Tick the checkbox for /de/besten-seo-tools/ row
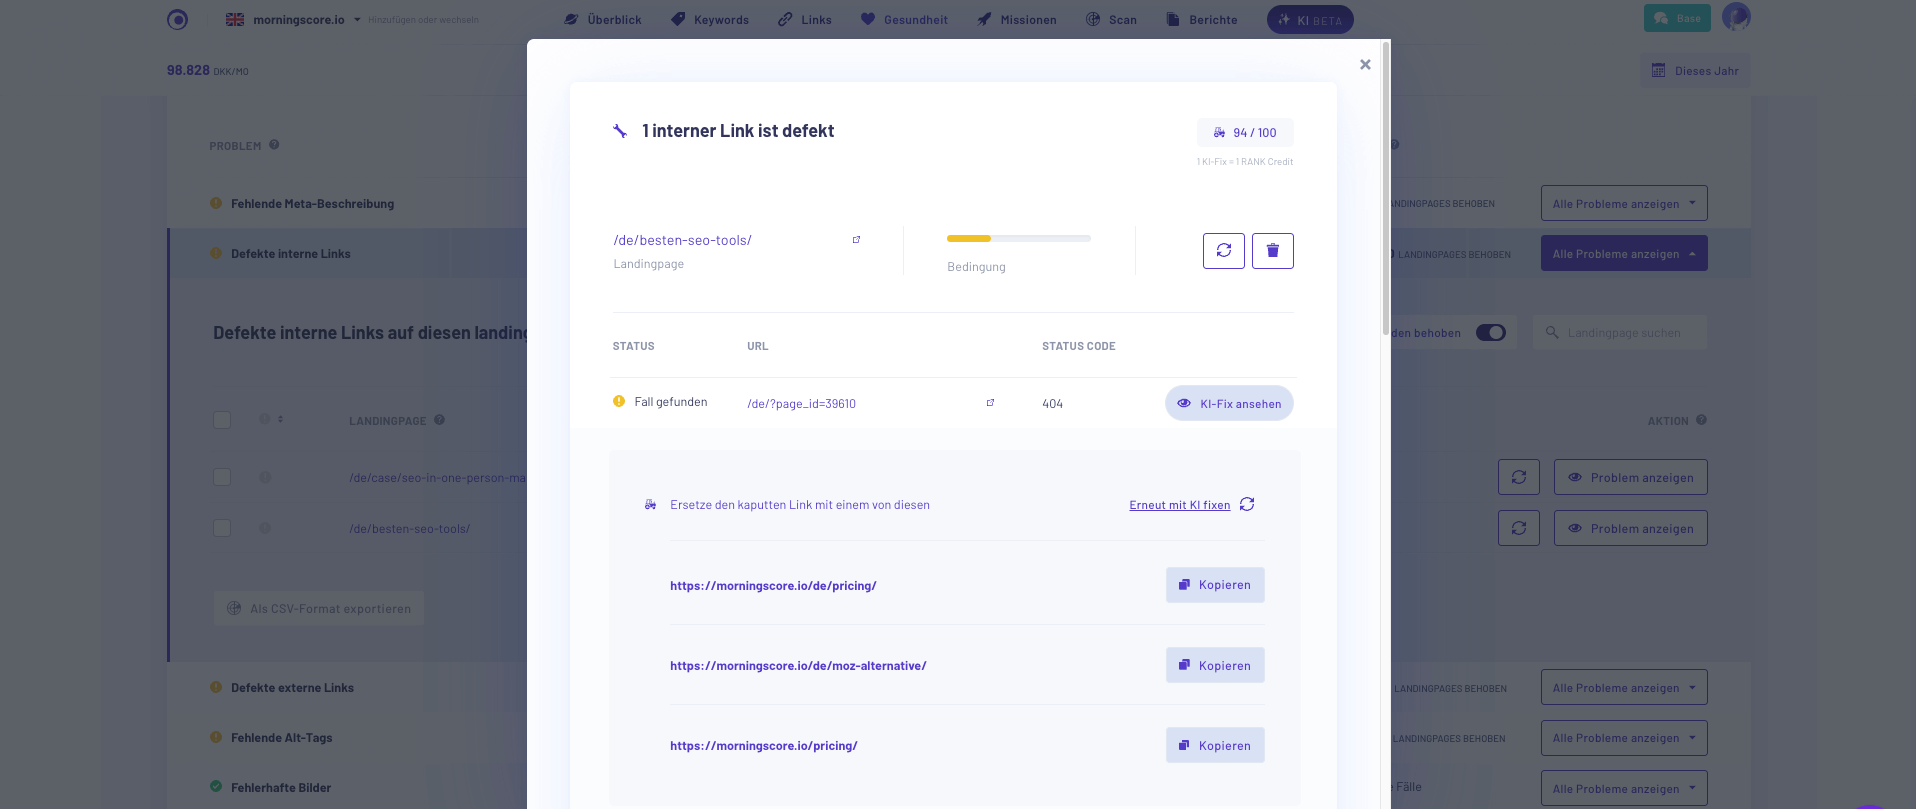 [222, 528]
